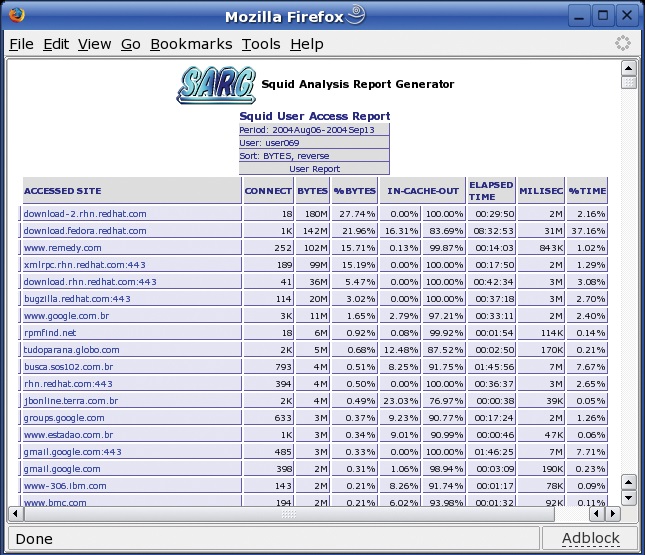Open www-306.ibm.com link
Image resolution: width=645 pixels, height=555 pixels.
pos(65,486)
